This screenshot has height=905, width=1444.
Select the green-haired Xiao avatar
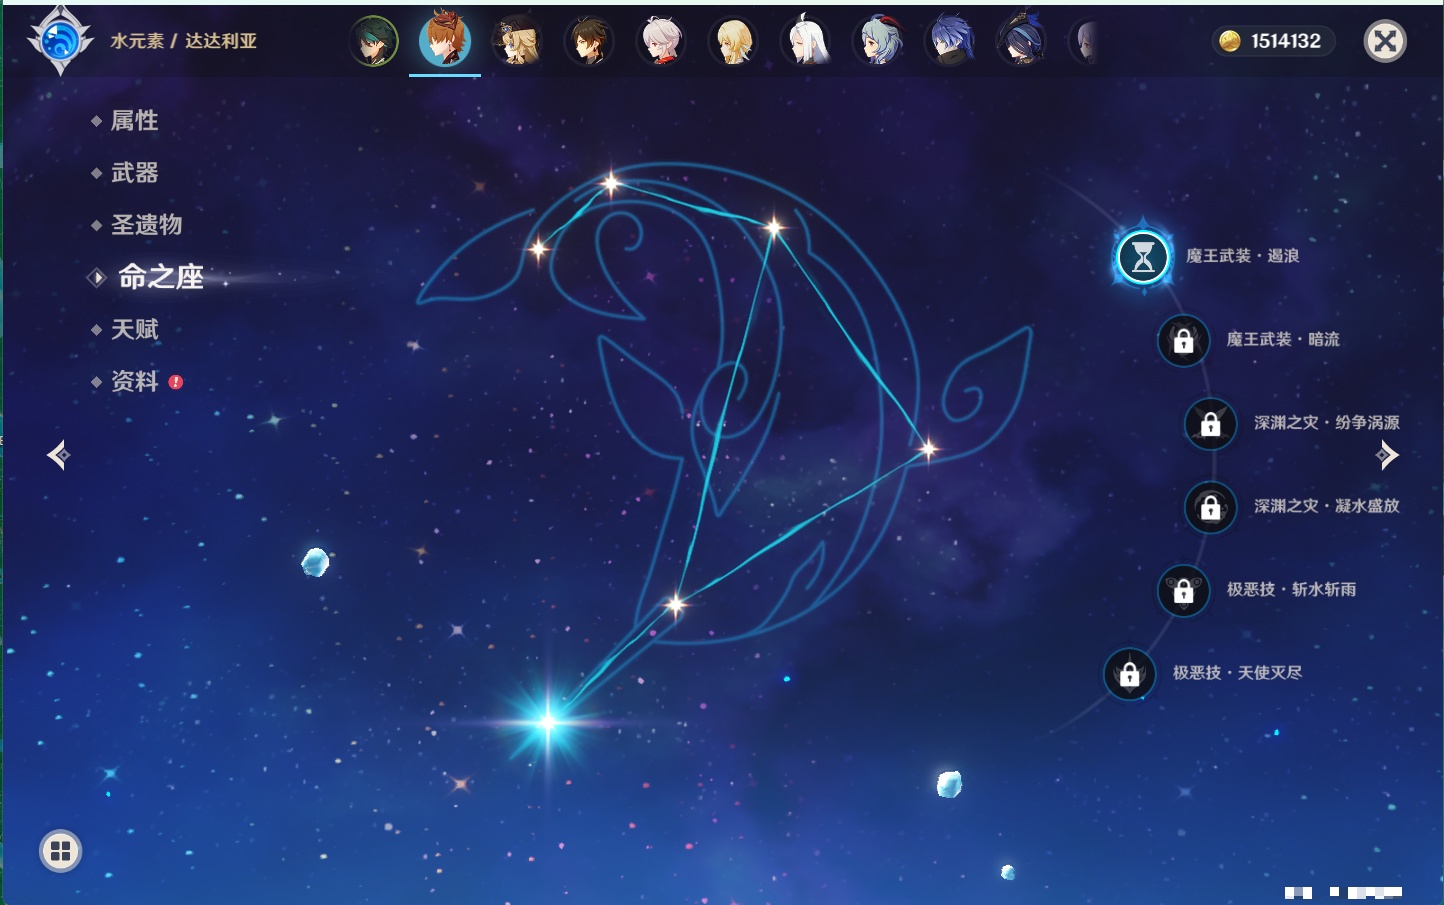[374, 42]
